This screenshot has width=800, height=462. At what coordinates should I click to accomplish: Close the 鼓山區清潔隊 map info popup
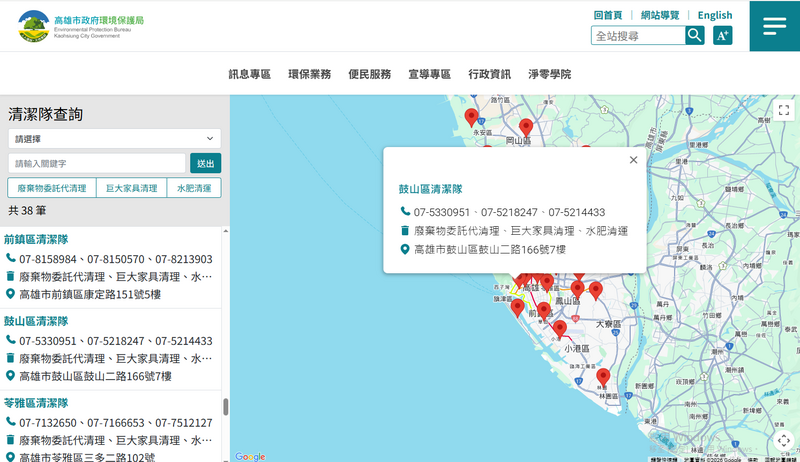tap(633, 160)
